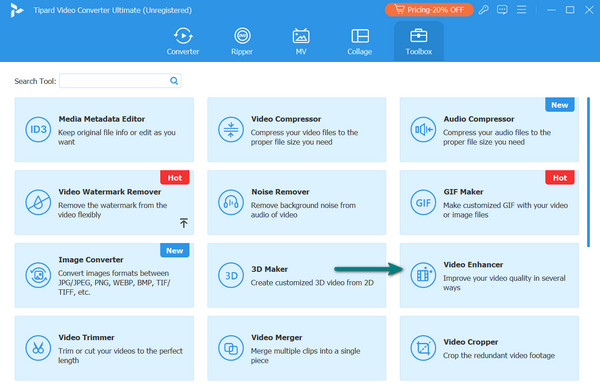Click the Video Merger icon
Image resolution: width=600 pixels, height=384 pixels.
pyautogui.click(x=231, y=348)
